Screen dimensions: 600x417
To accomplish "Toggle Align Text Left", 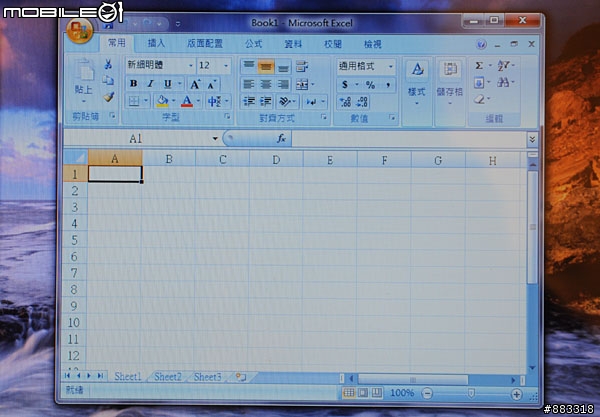I will tap(249, 84).
